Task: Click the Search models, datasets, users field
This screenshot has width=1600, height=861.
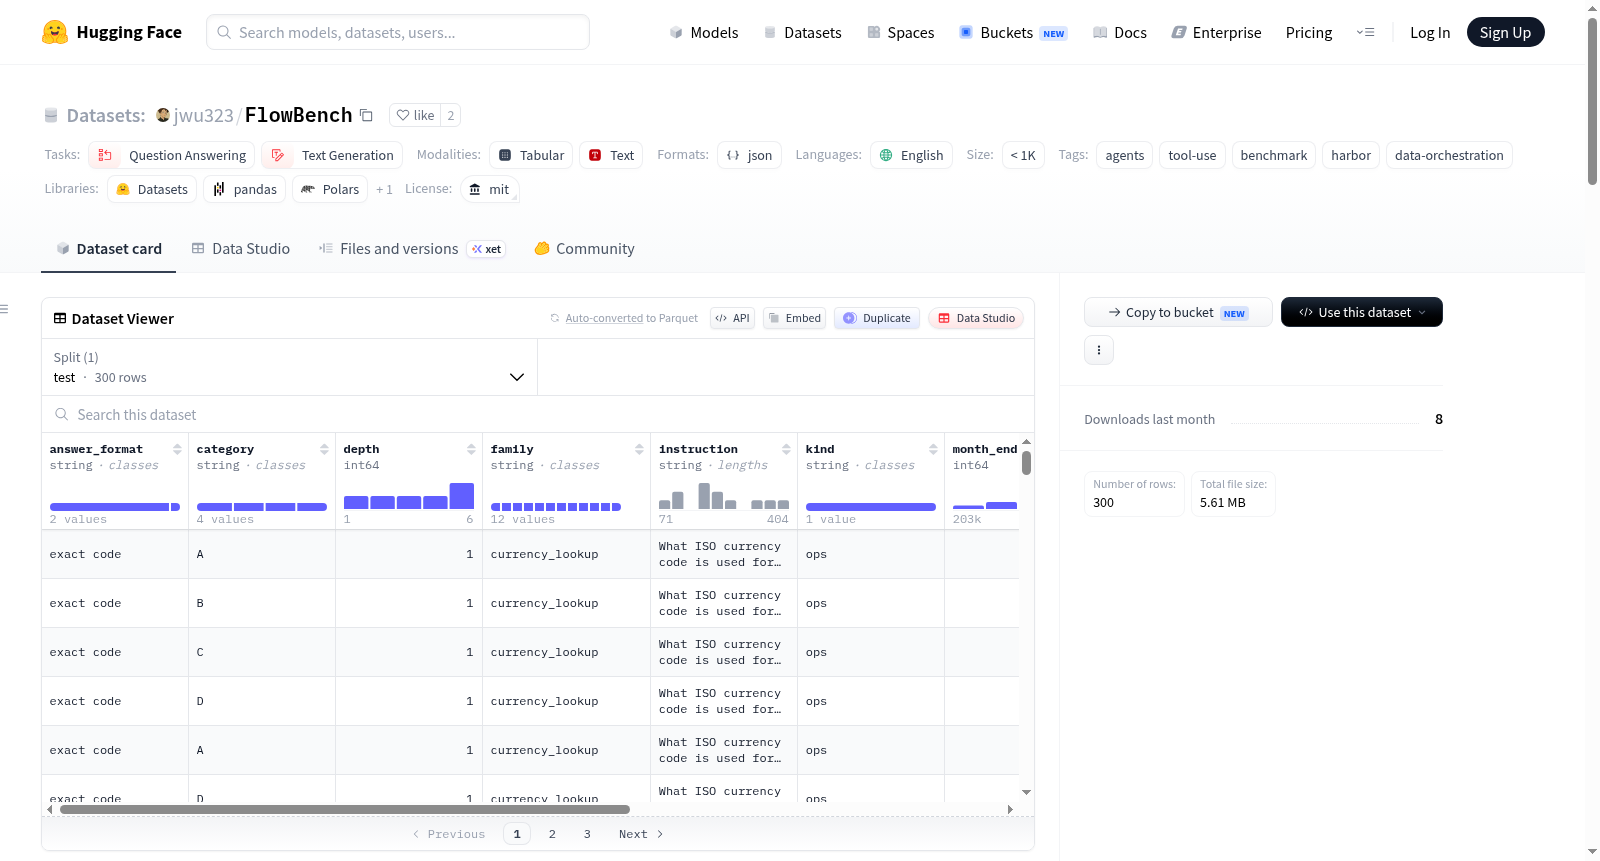Action: click(398, 32)
